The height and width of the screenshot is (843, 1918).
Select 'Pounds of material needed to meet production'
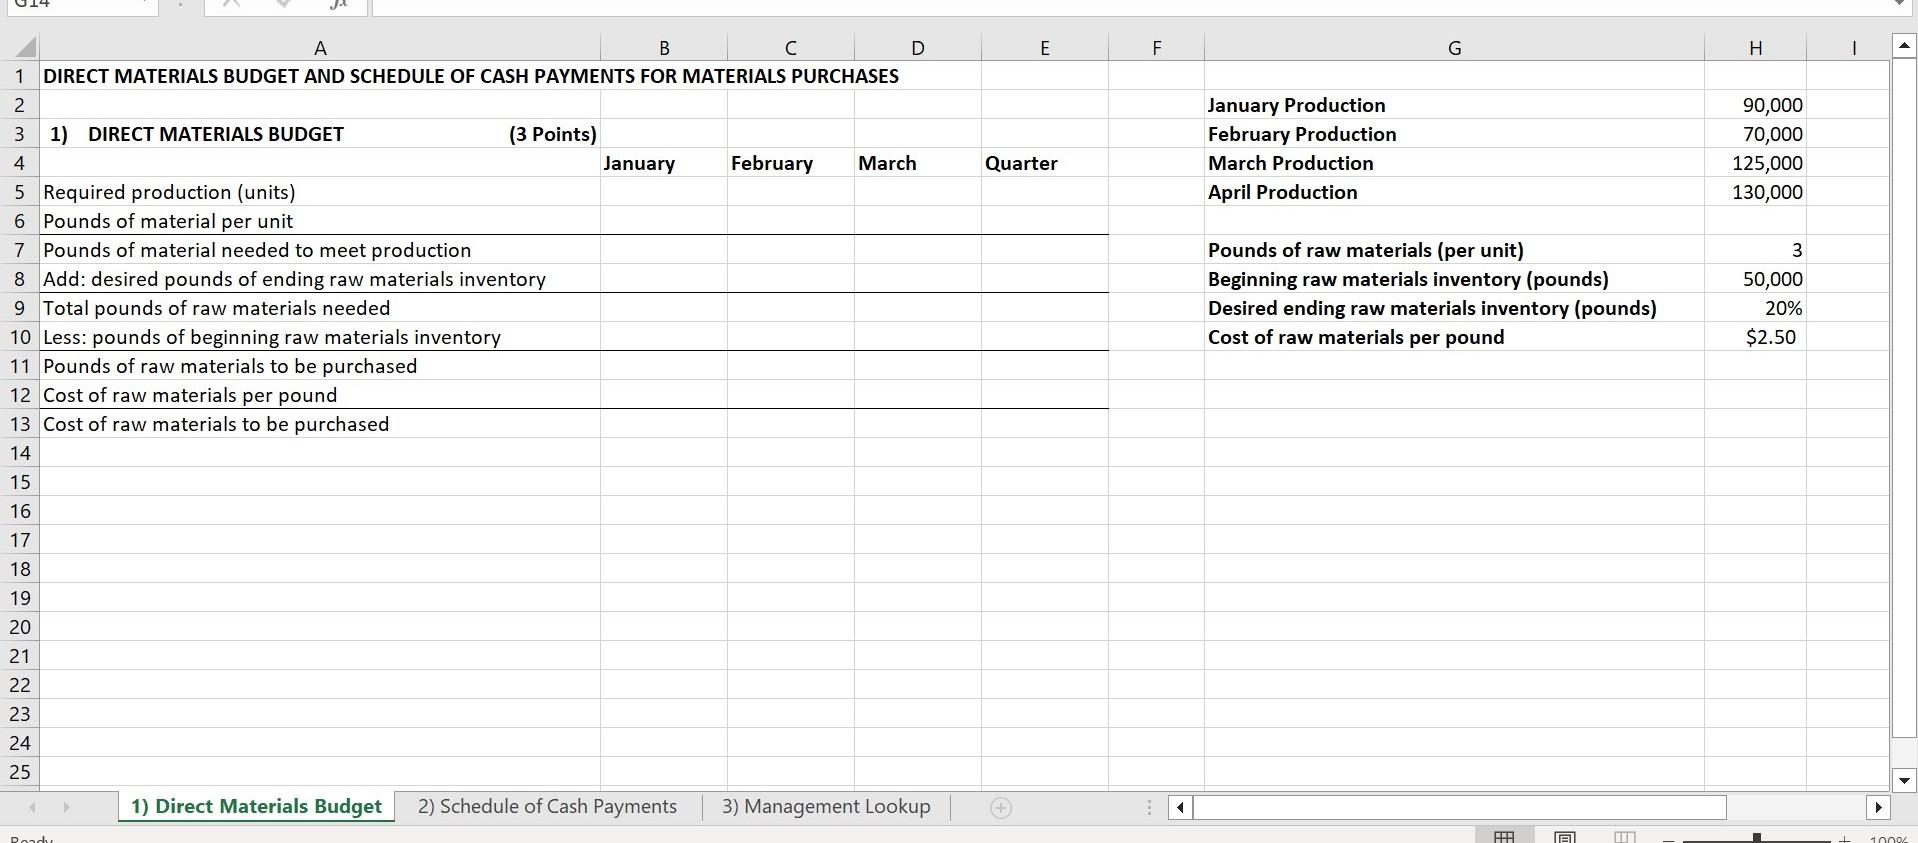pyautogui.click(x=320, y=250)
